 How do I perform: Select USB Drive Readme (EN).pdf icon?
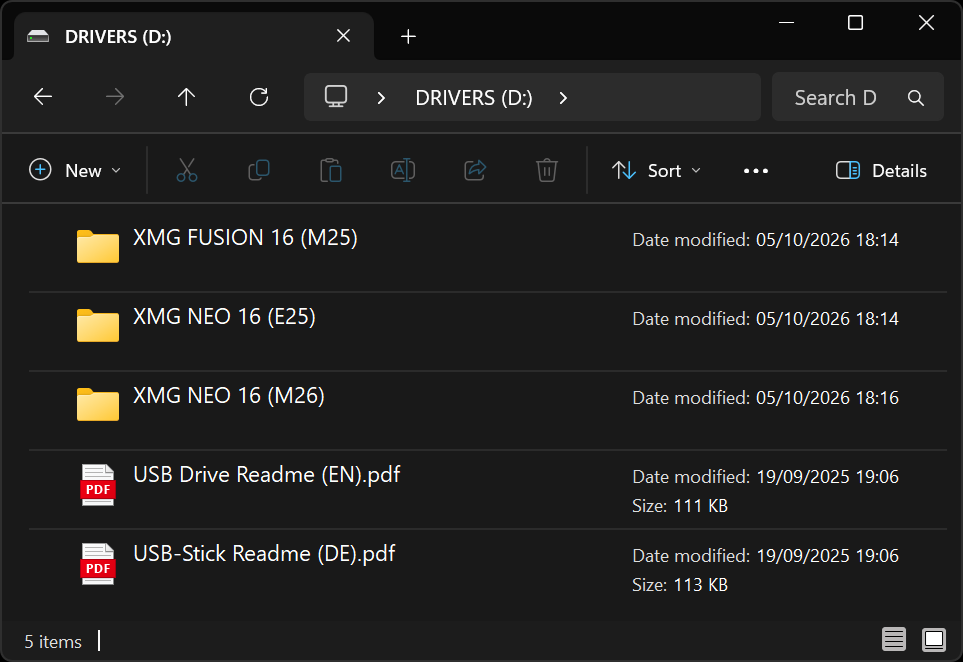[x=98, y=485]
